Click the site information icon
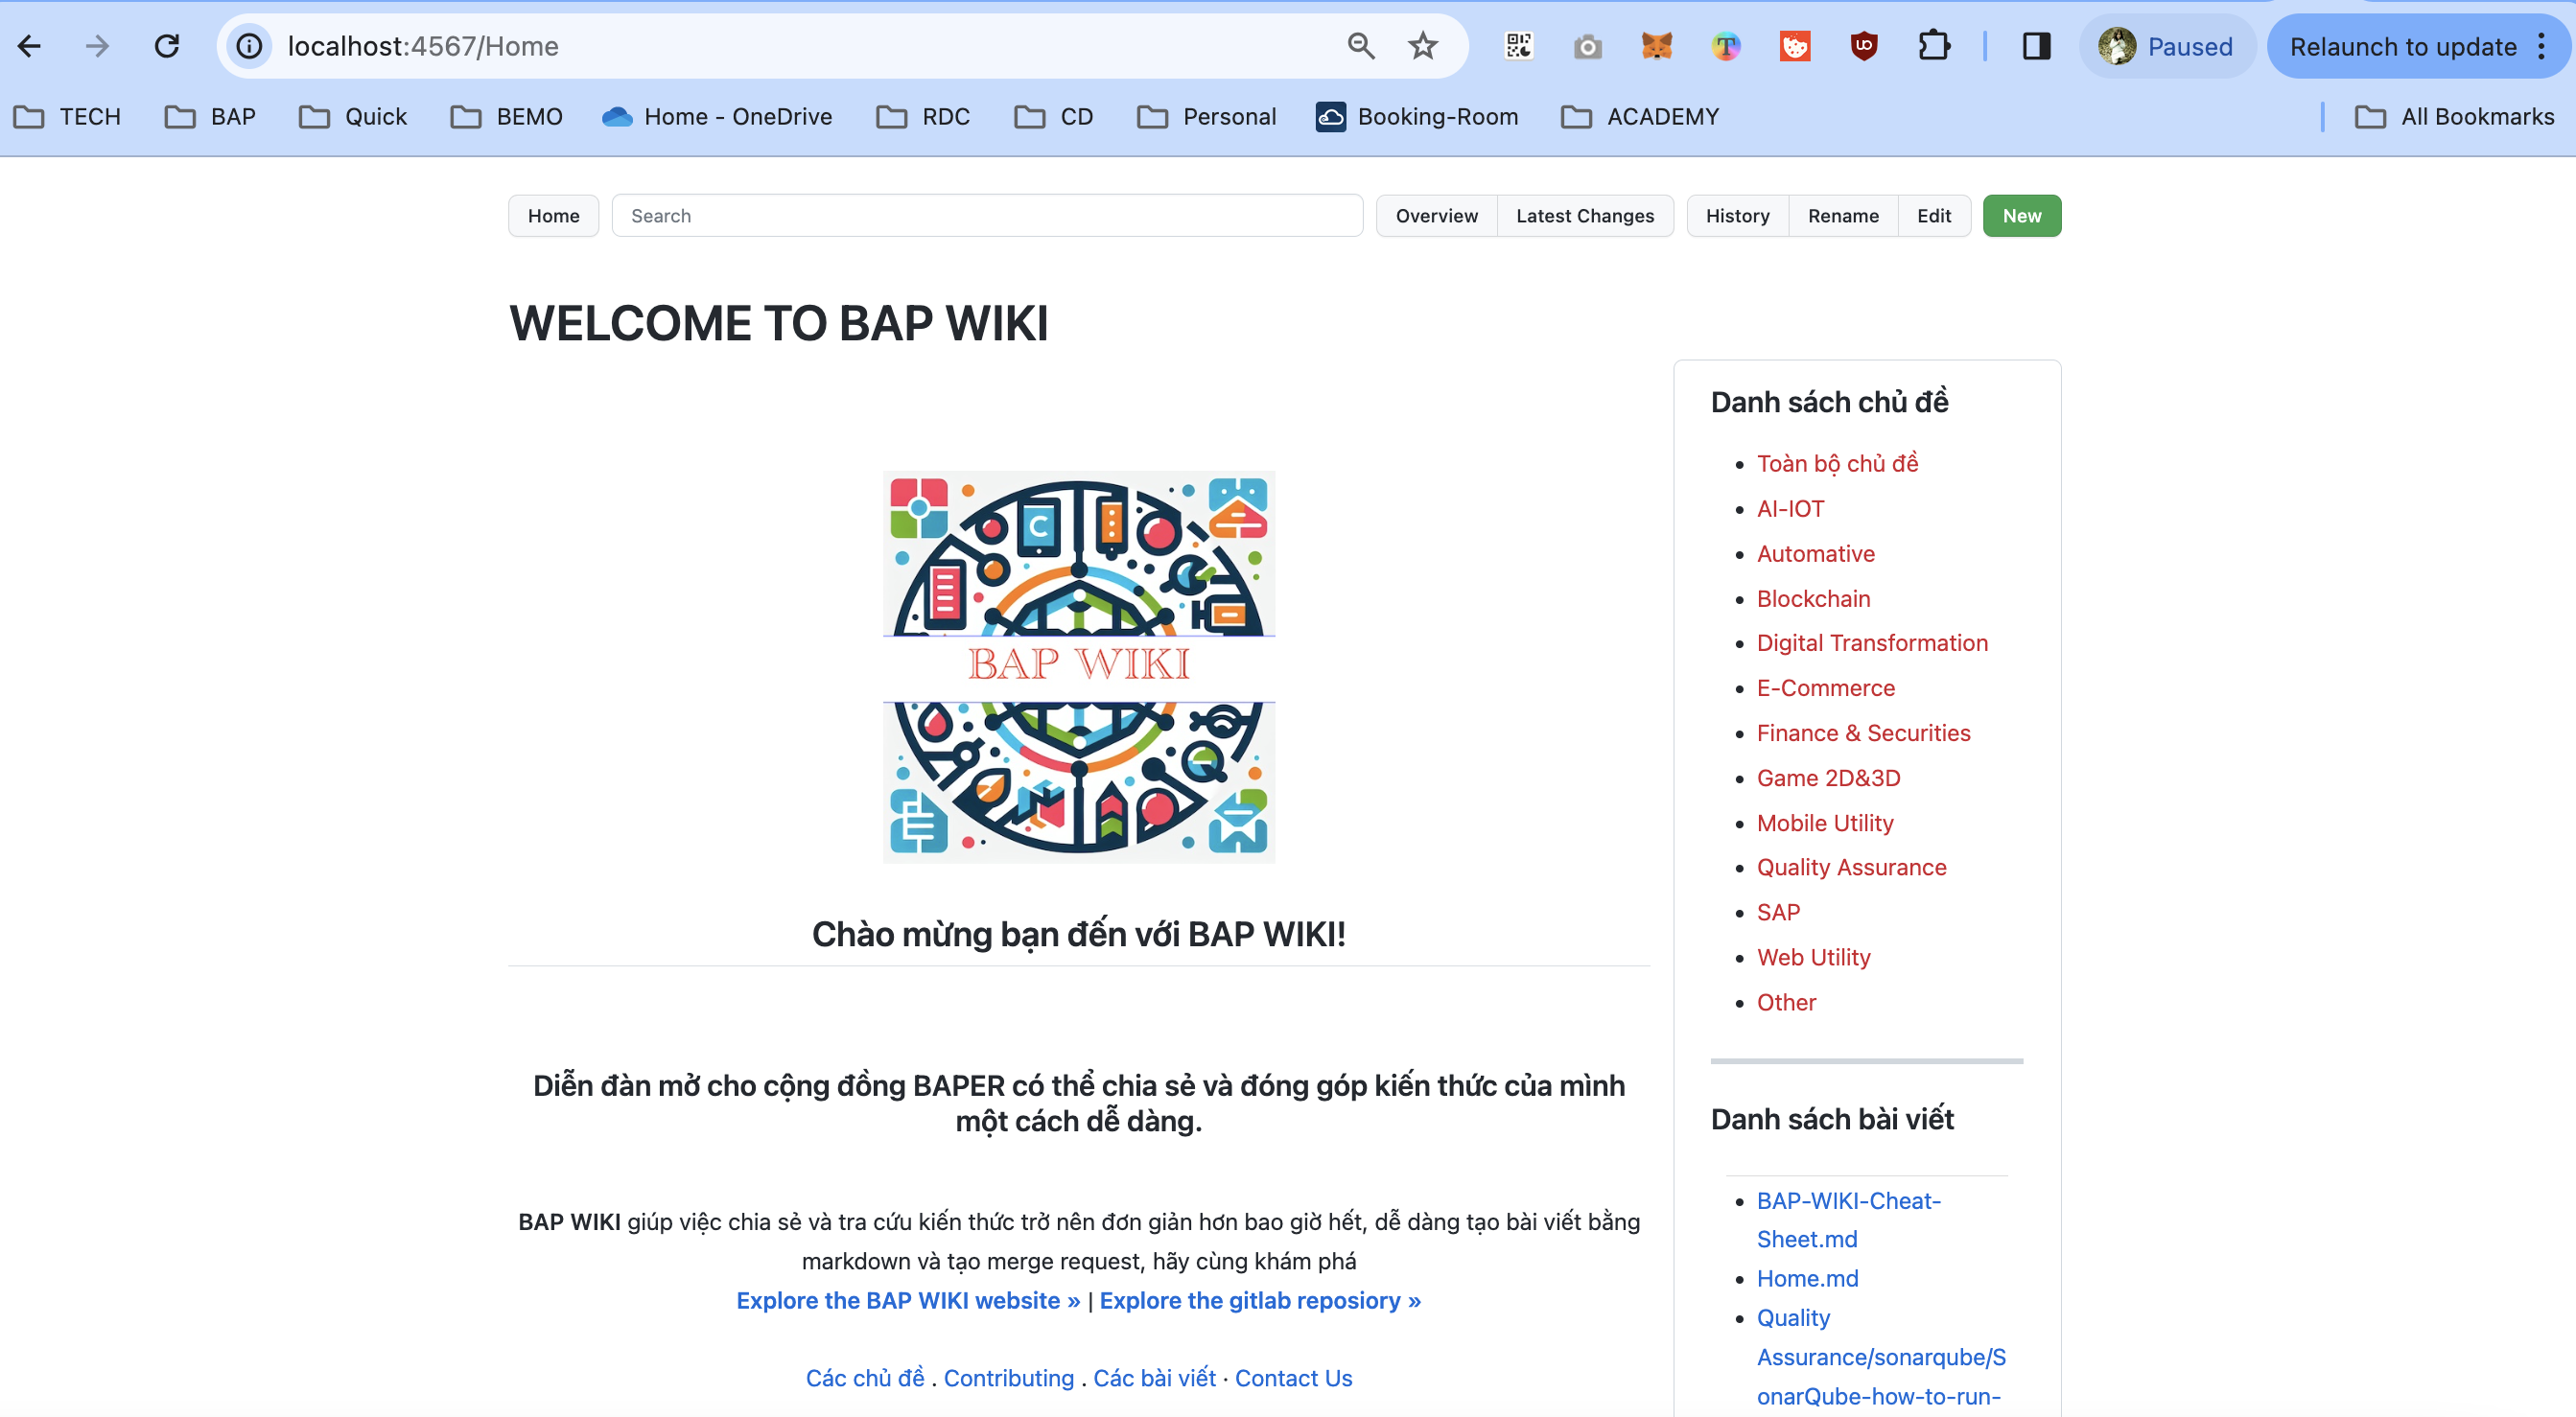The image size is (2576, 1417). click(249, 46)
